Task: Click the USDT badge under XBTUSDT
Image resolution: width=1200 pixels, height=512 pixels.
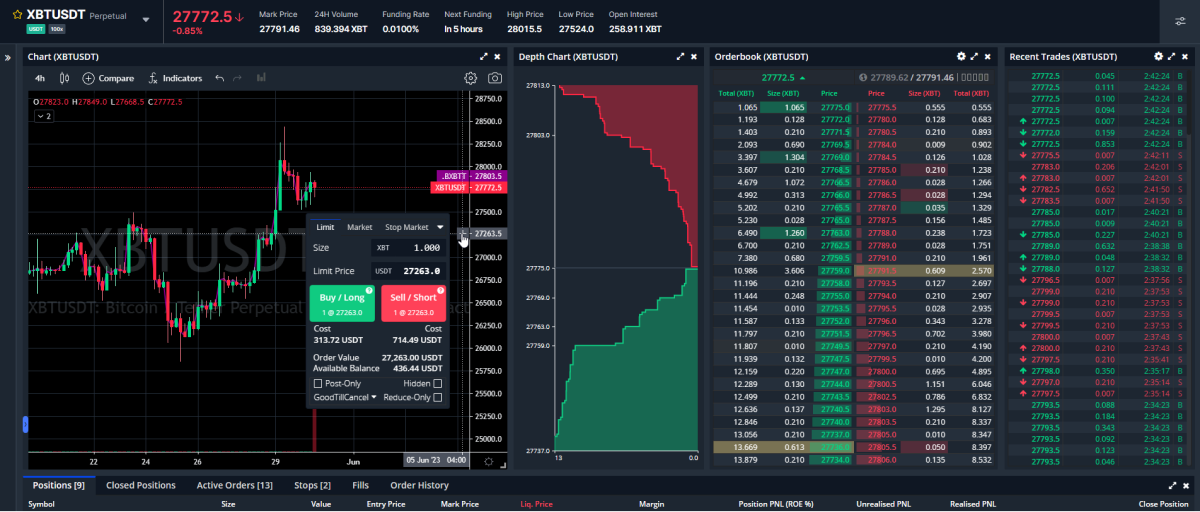Action: tap(36, 31)
